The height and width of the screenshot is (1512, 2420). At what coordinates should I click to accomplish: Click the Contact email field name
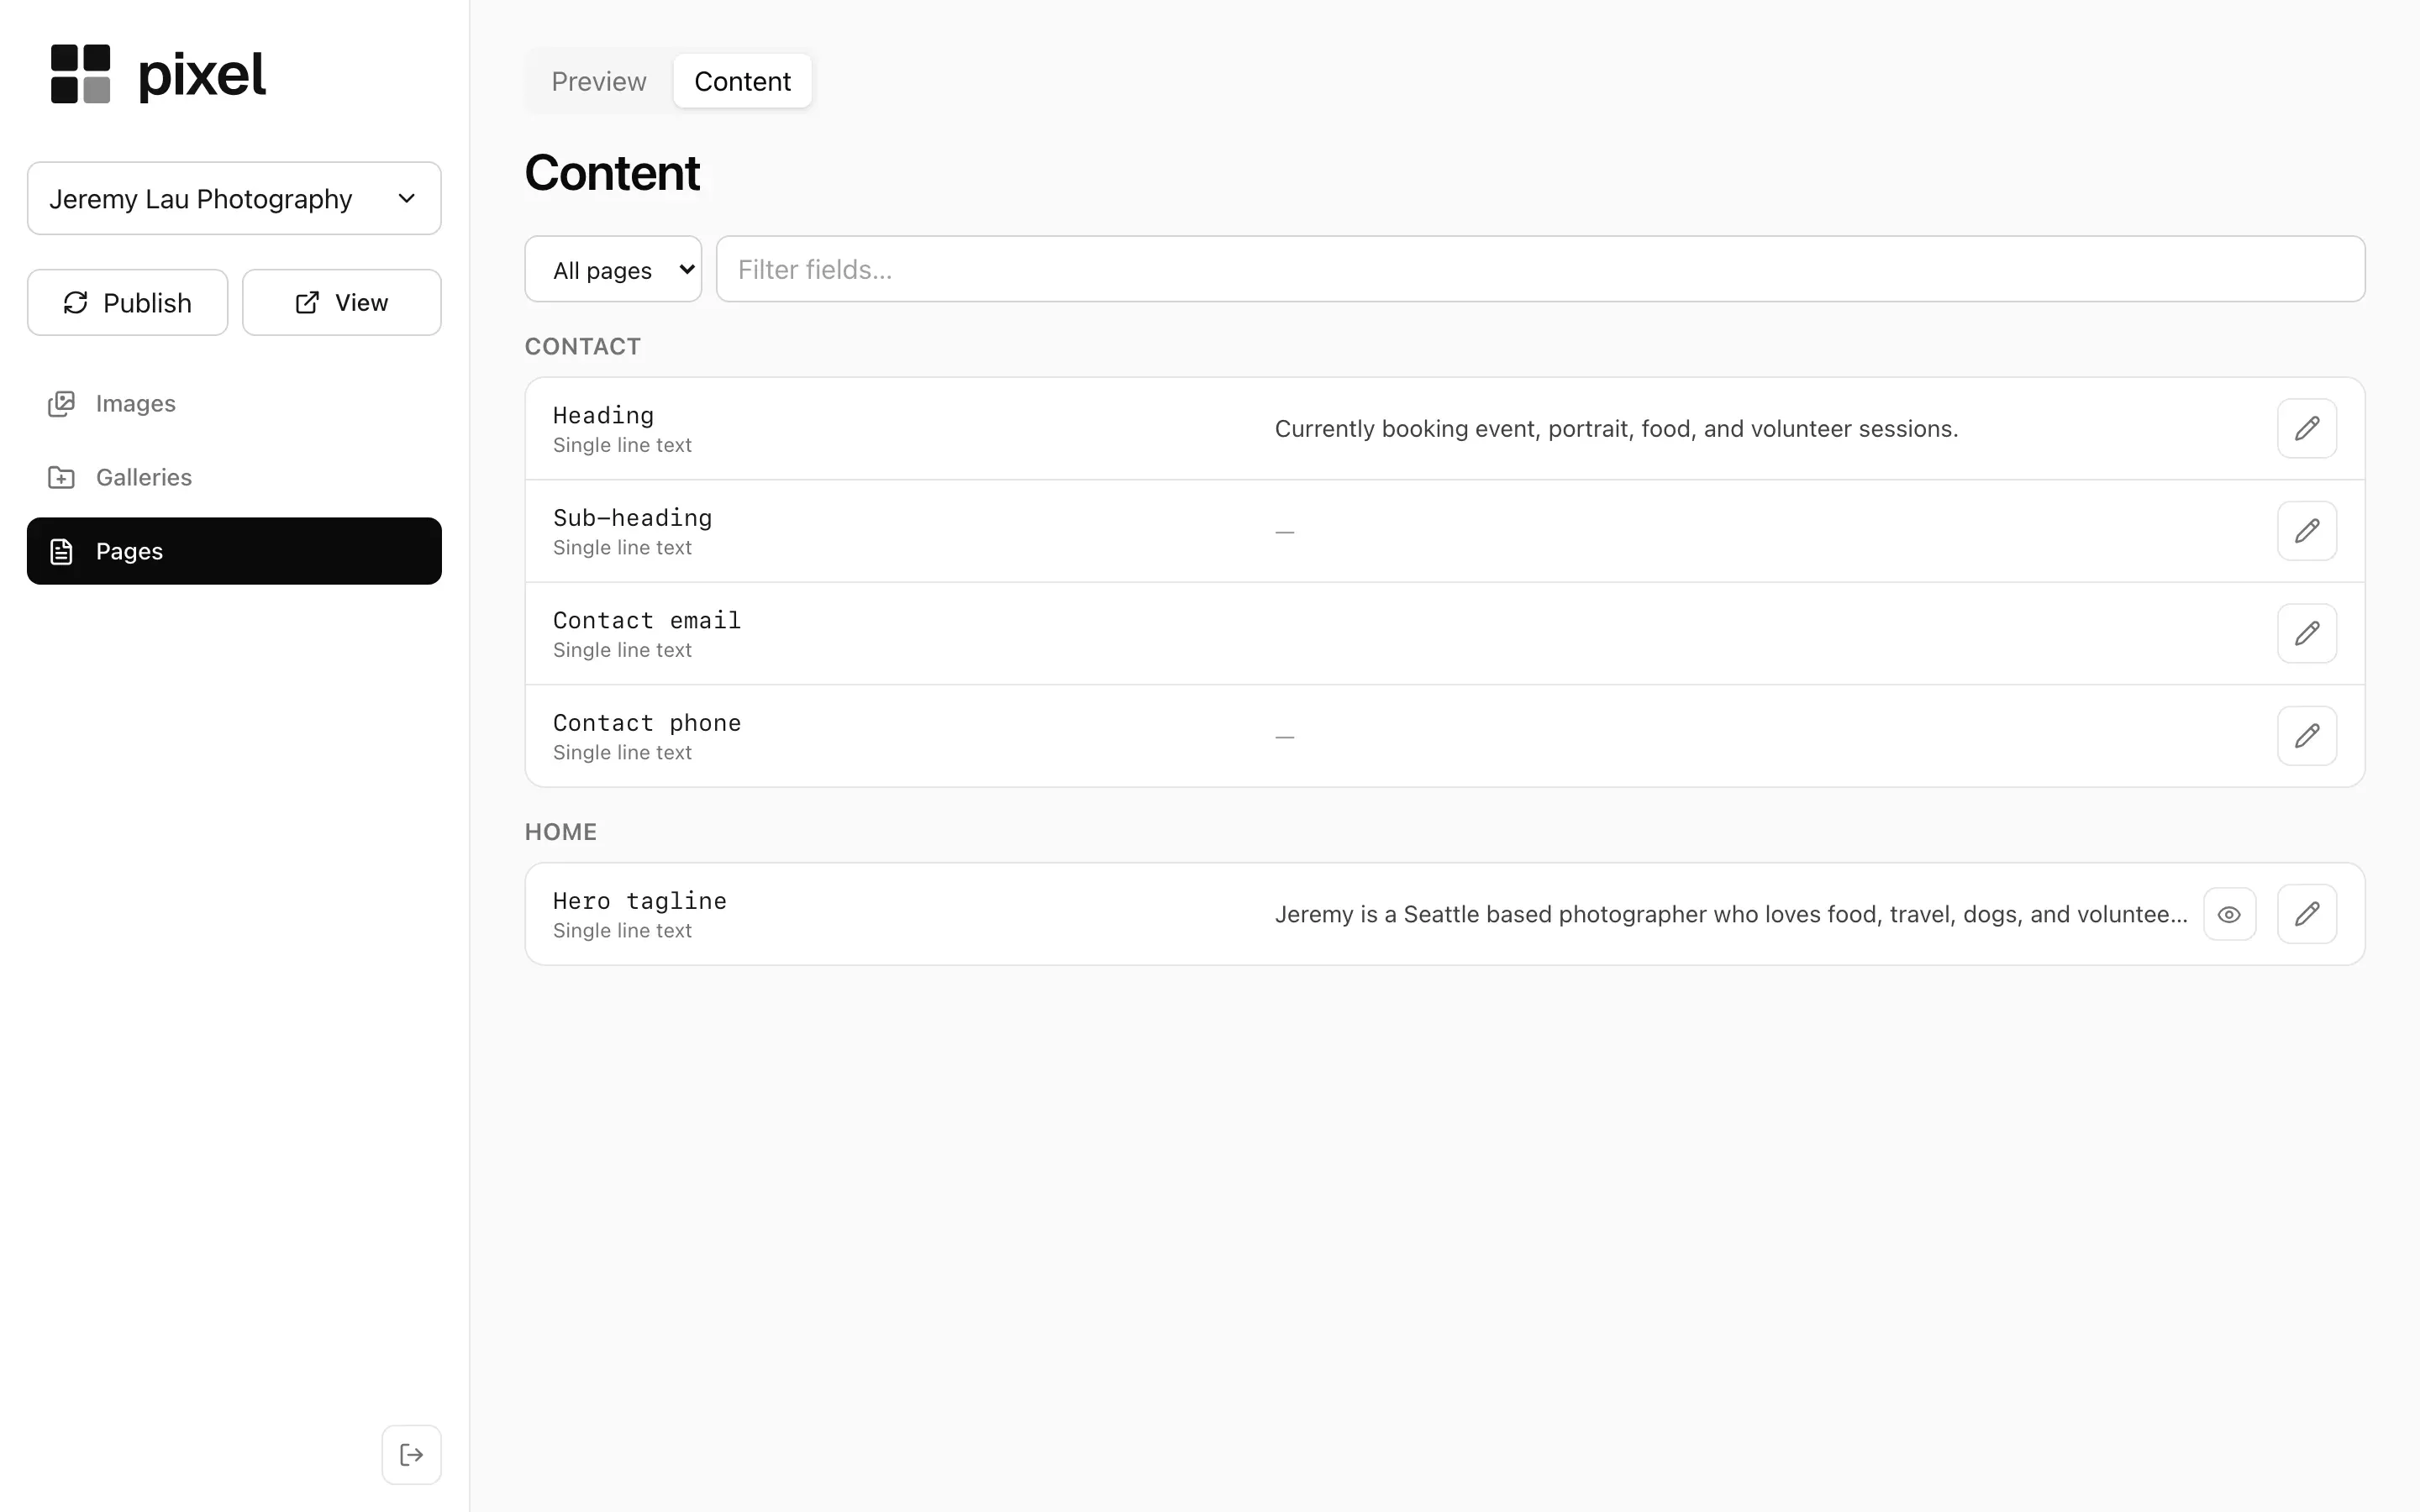pos(647,620)
